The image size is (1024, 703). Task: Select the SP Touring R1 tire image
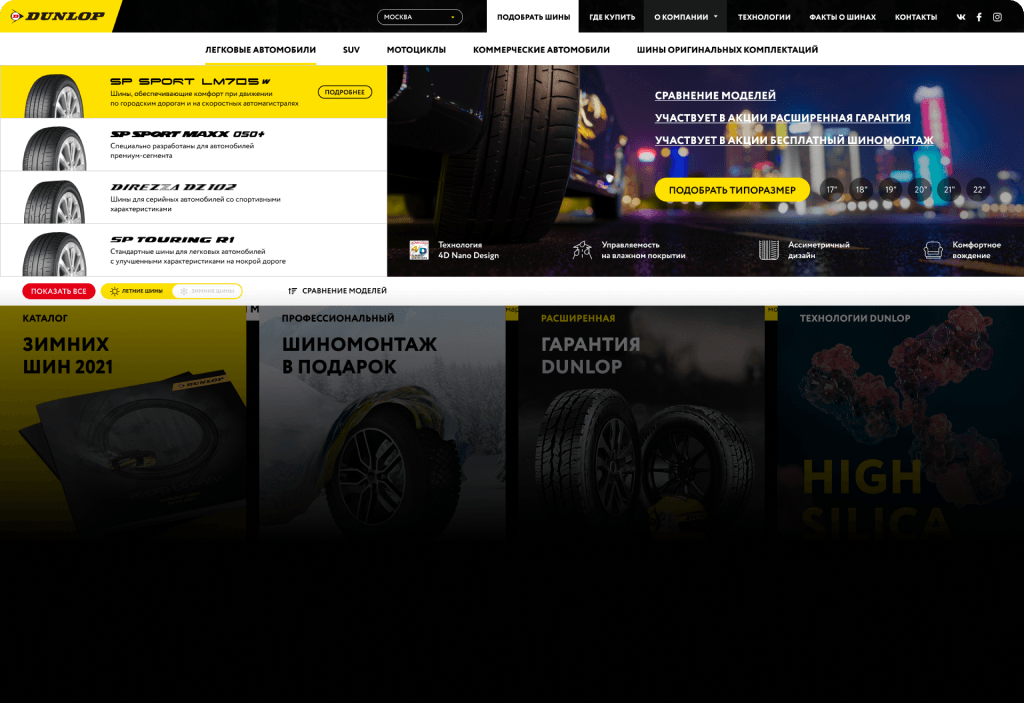(54, 253)
